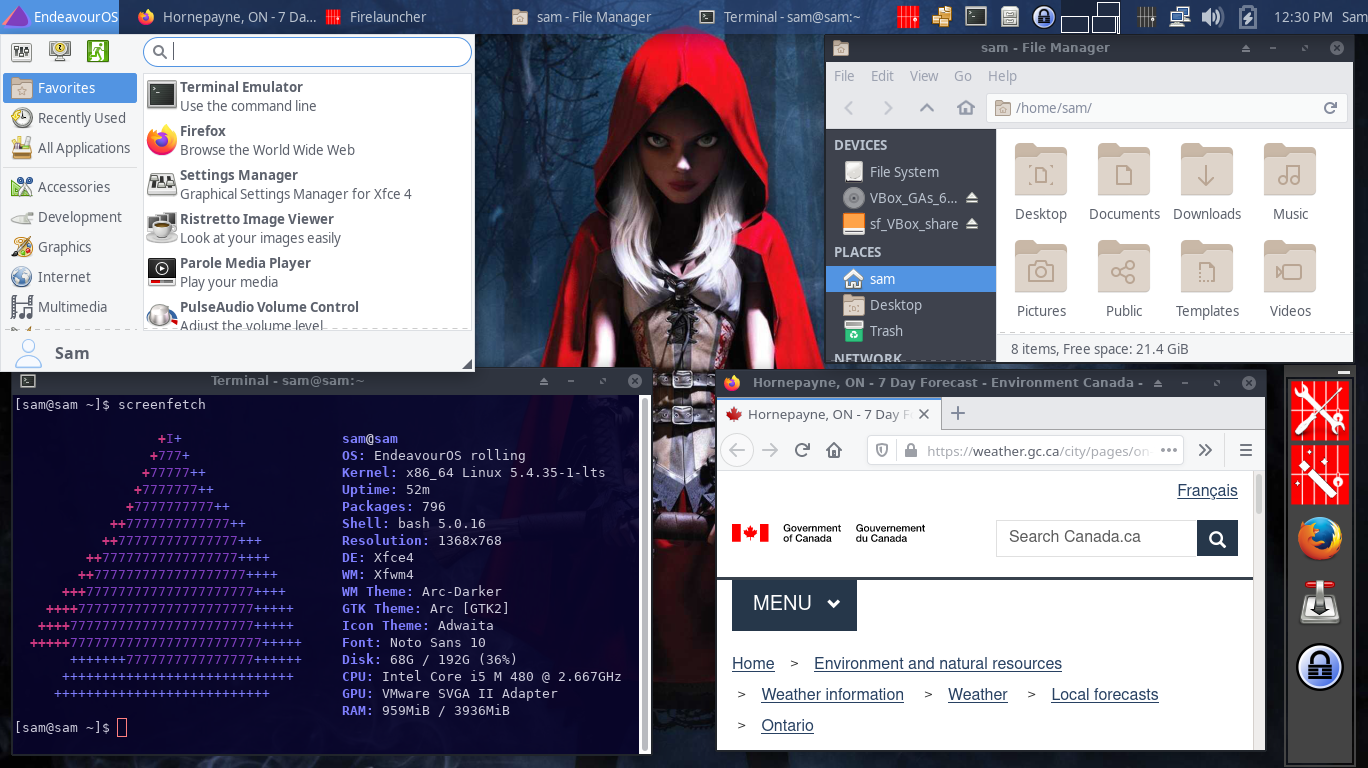Click the file cabinet icon in top panel

(x=1010, y=17)
